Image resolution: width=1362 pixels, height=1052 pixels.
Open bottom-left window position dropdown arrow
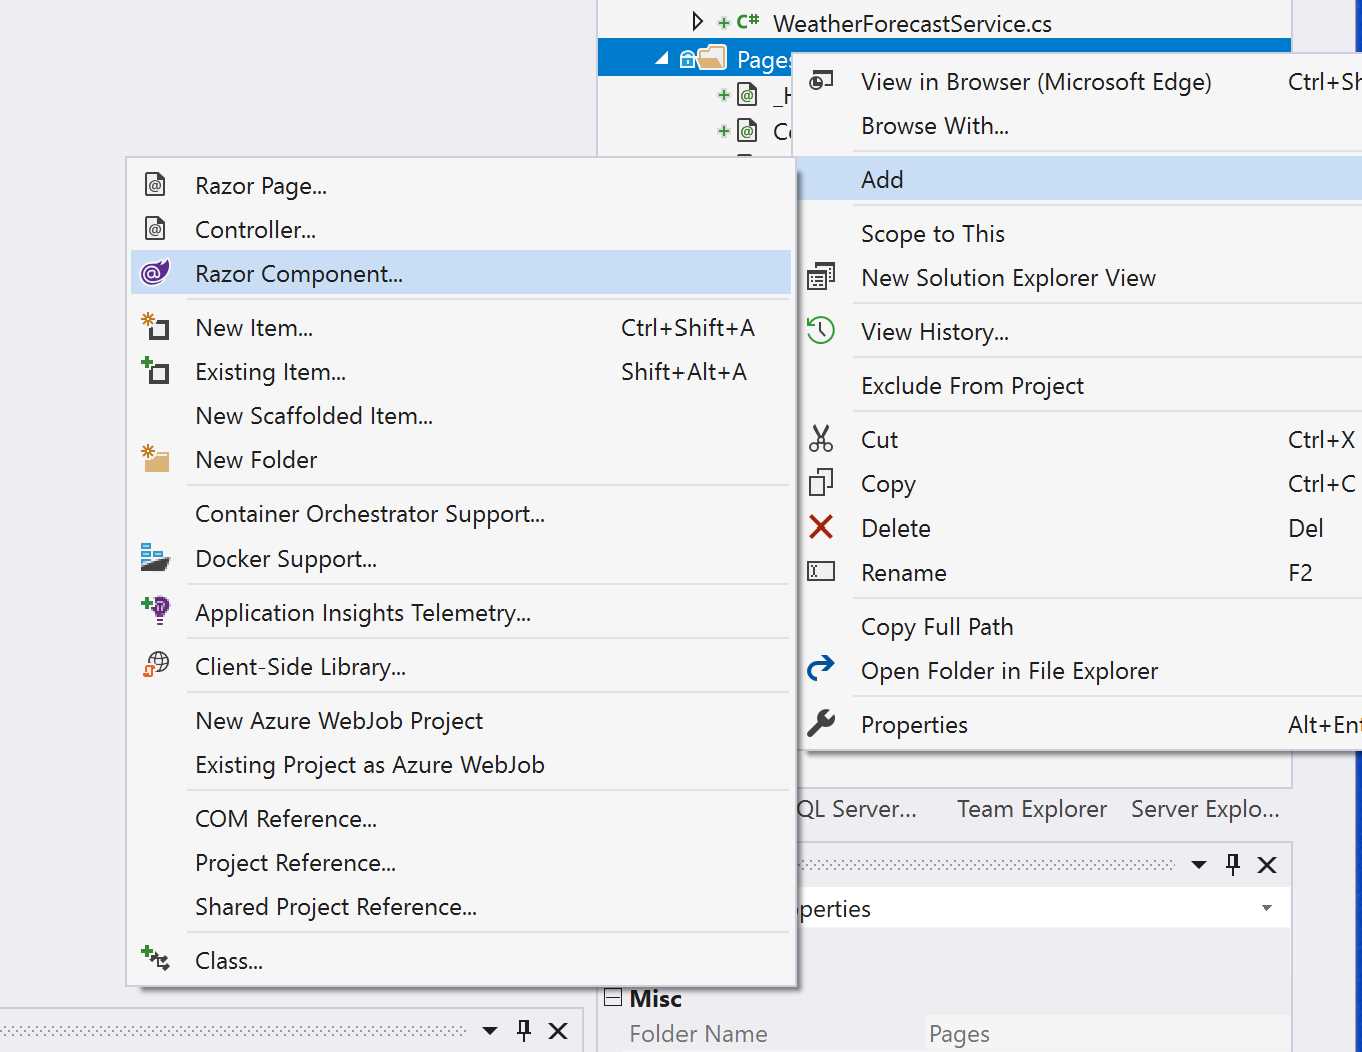(490, 1030)
